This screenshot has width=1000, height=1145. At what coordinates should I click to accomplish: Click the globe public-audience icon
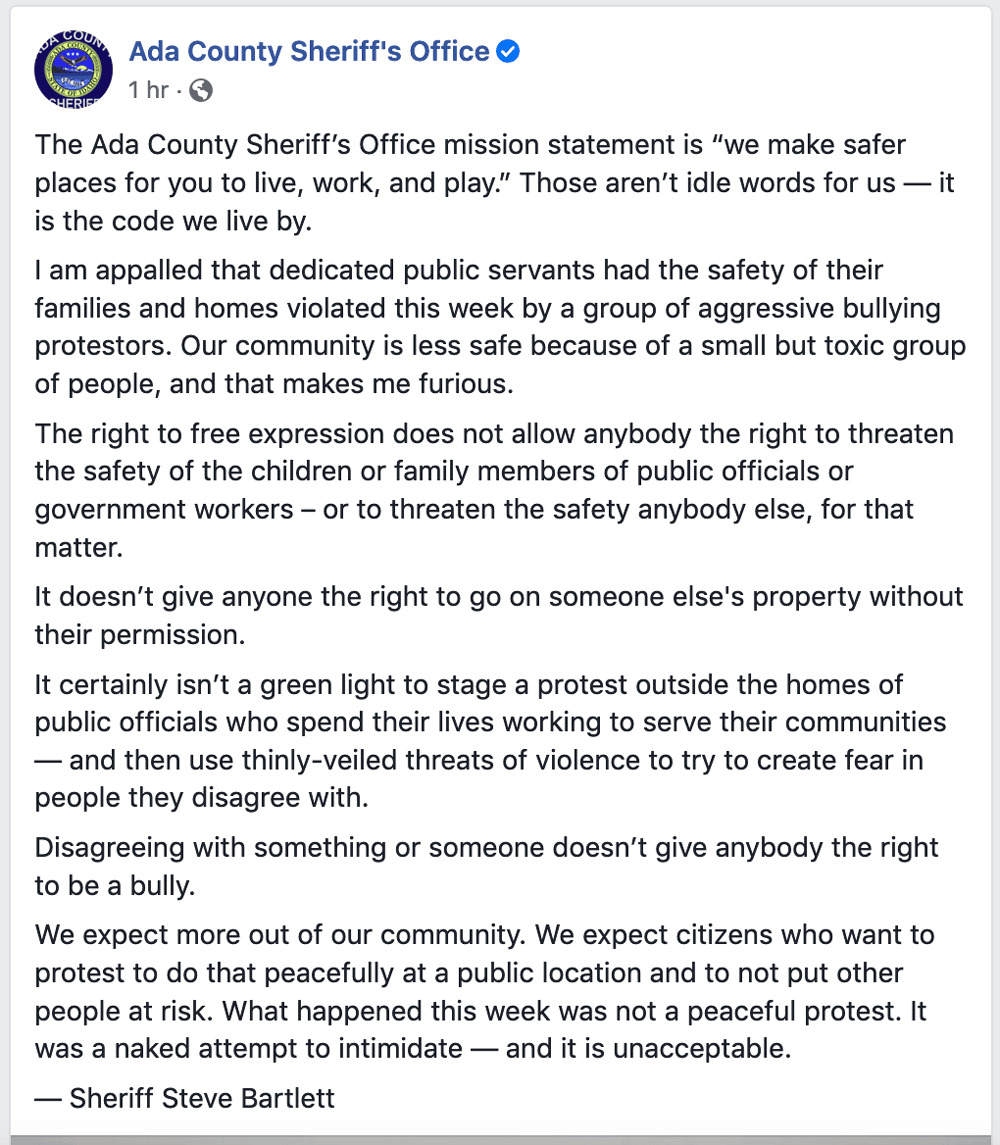pos(200,90)
